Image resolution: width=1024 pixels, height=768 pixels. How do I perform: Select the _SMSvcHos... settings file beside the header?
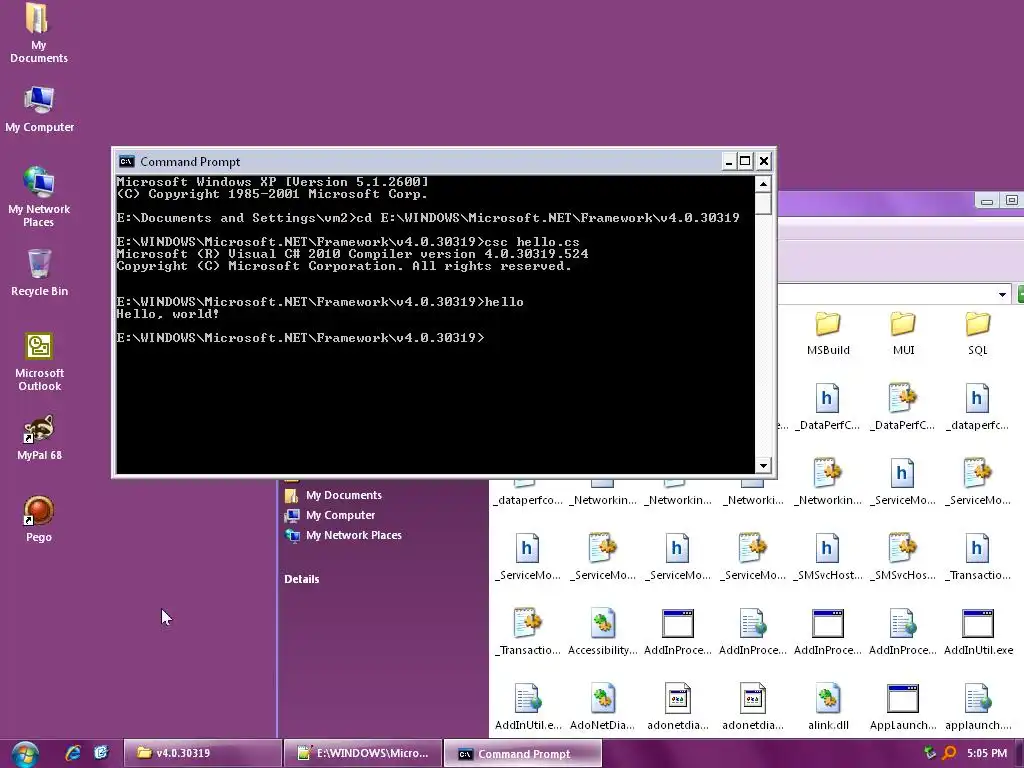coord(903,558)
